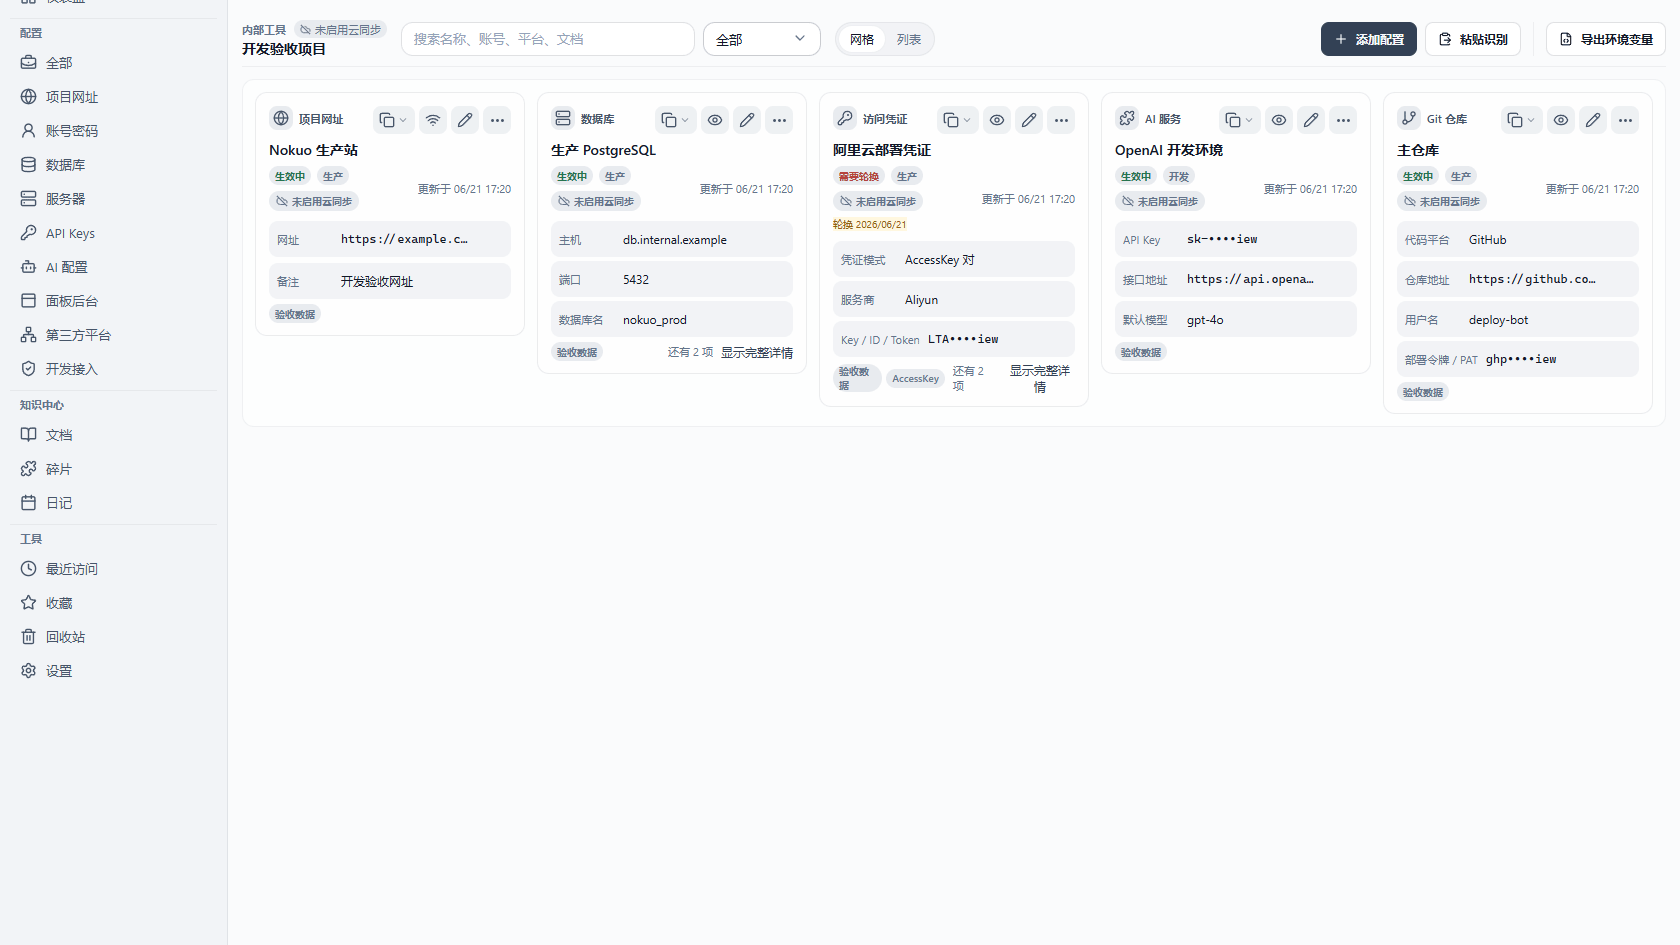
Task: Select API Keys in sidebar
Action: 113,233
